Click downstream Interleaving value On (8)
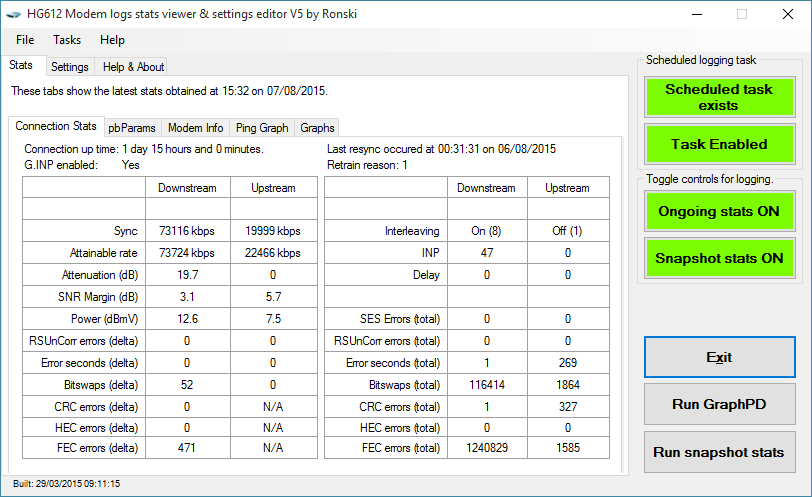This screenshot has height=497, width=812. pos(486,231)
